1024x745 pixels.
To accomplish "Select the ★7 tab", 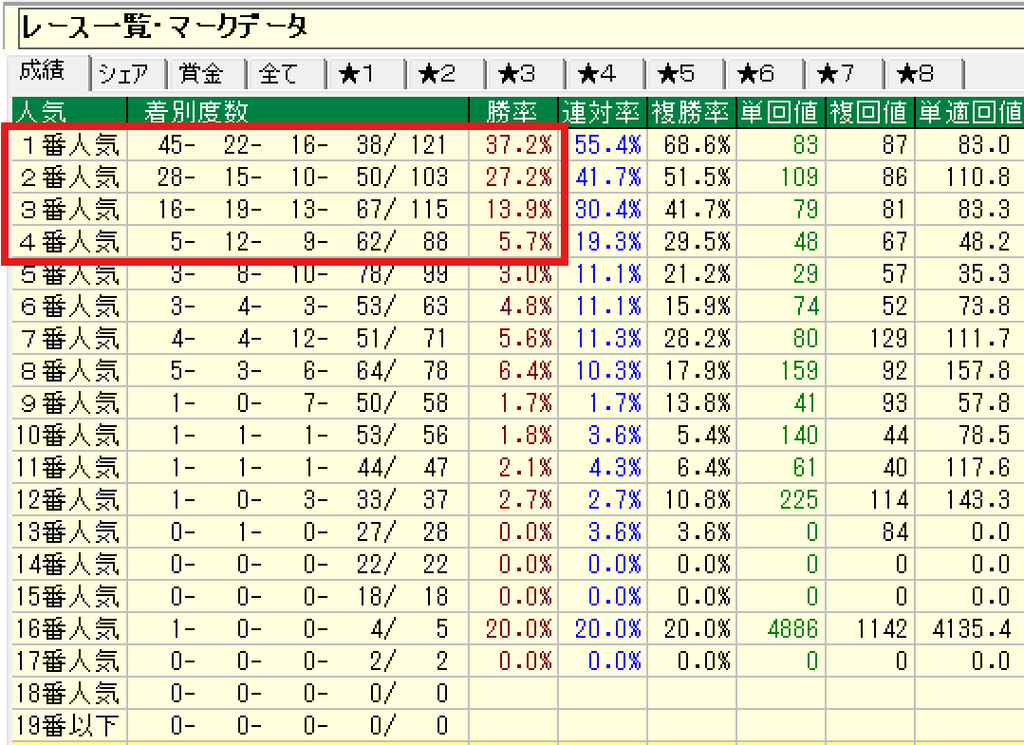I will (x=844, y=74).
